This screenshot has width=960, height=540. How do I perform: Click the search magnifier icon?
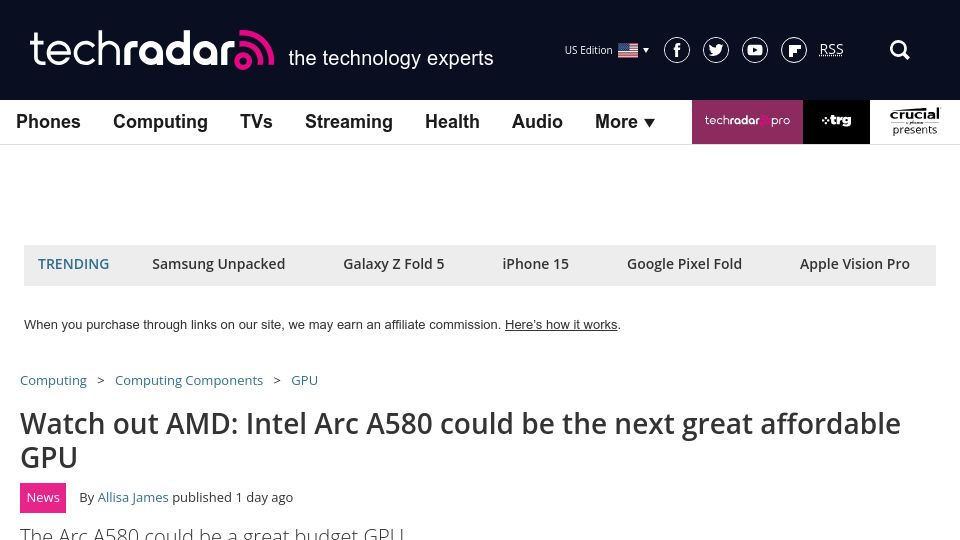pos(899,50)
